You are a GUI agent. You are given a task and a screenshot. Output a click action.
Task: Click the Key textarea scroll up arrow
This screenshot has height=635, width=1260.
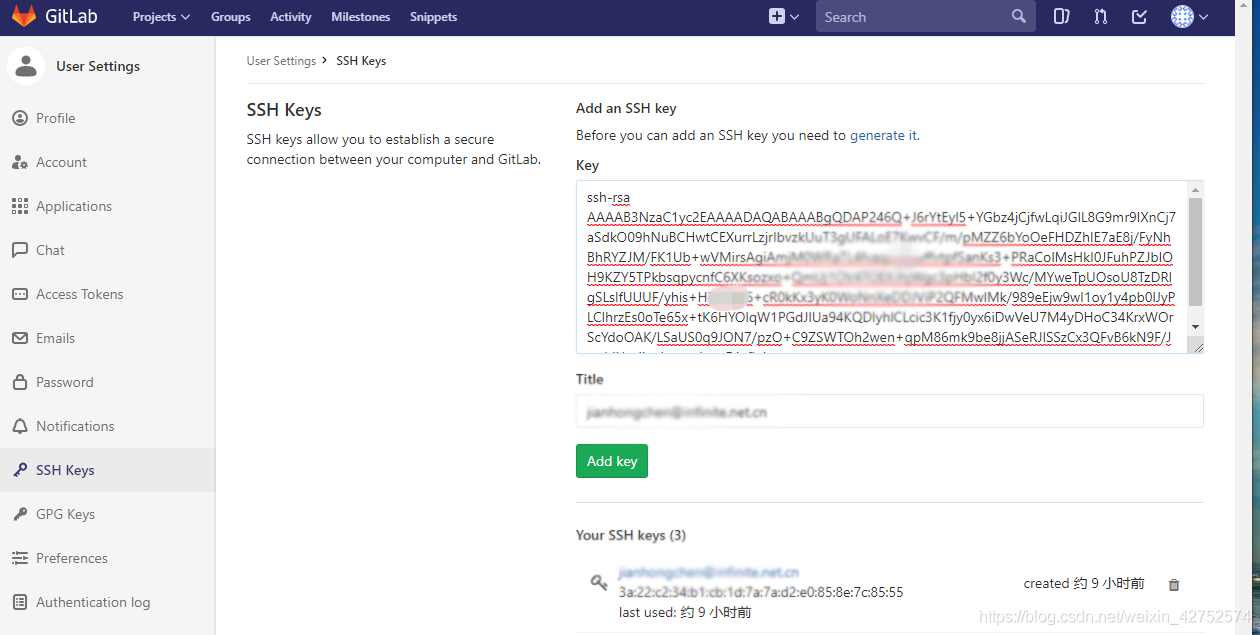coord(1195,189)
